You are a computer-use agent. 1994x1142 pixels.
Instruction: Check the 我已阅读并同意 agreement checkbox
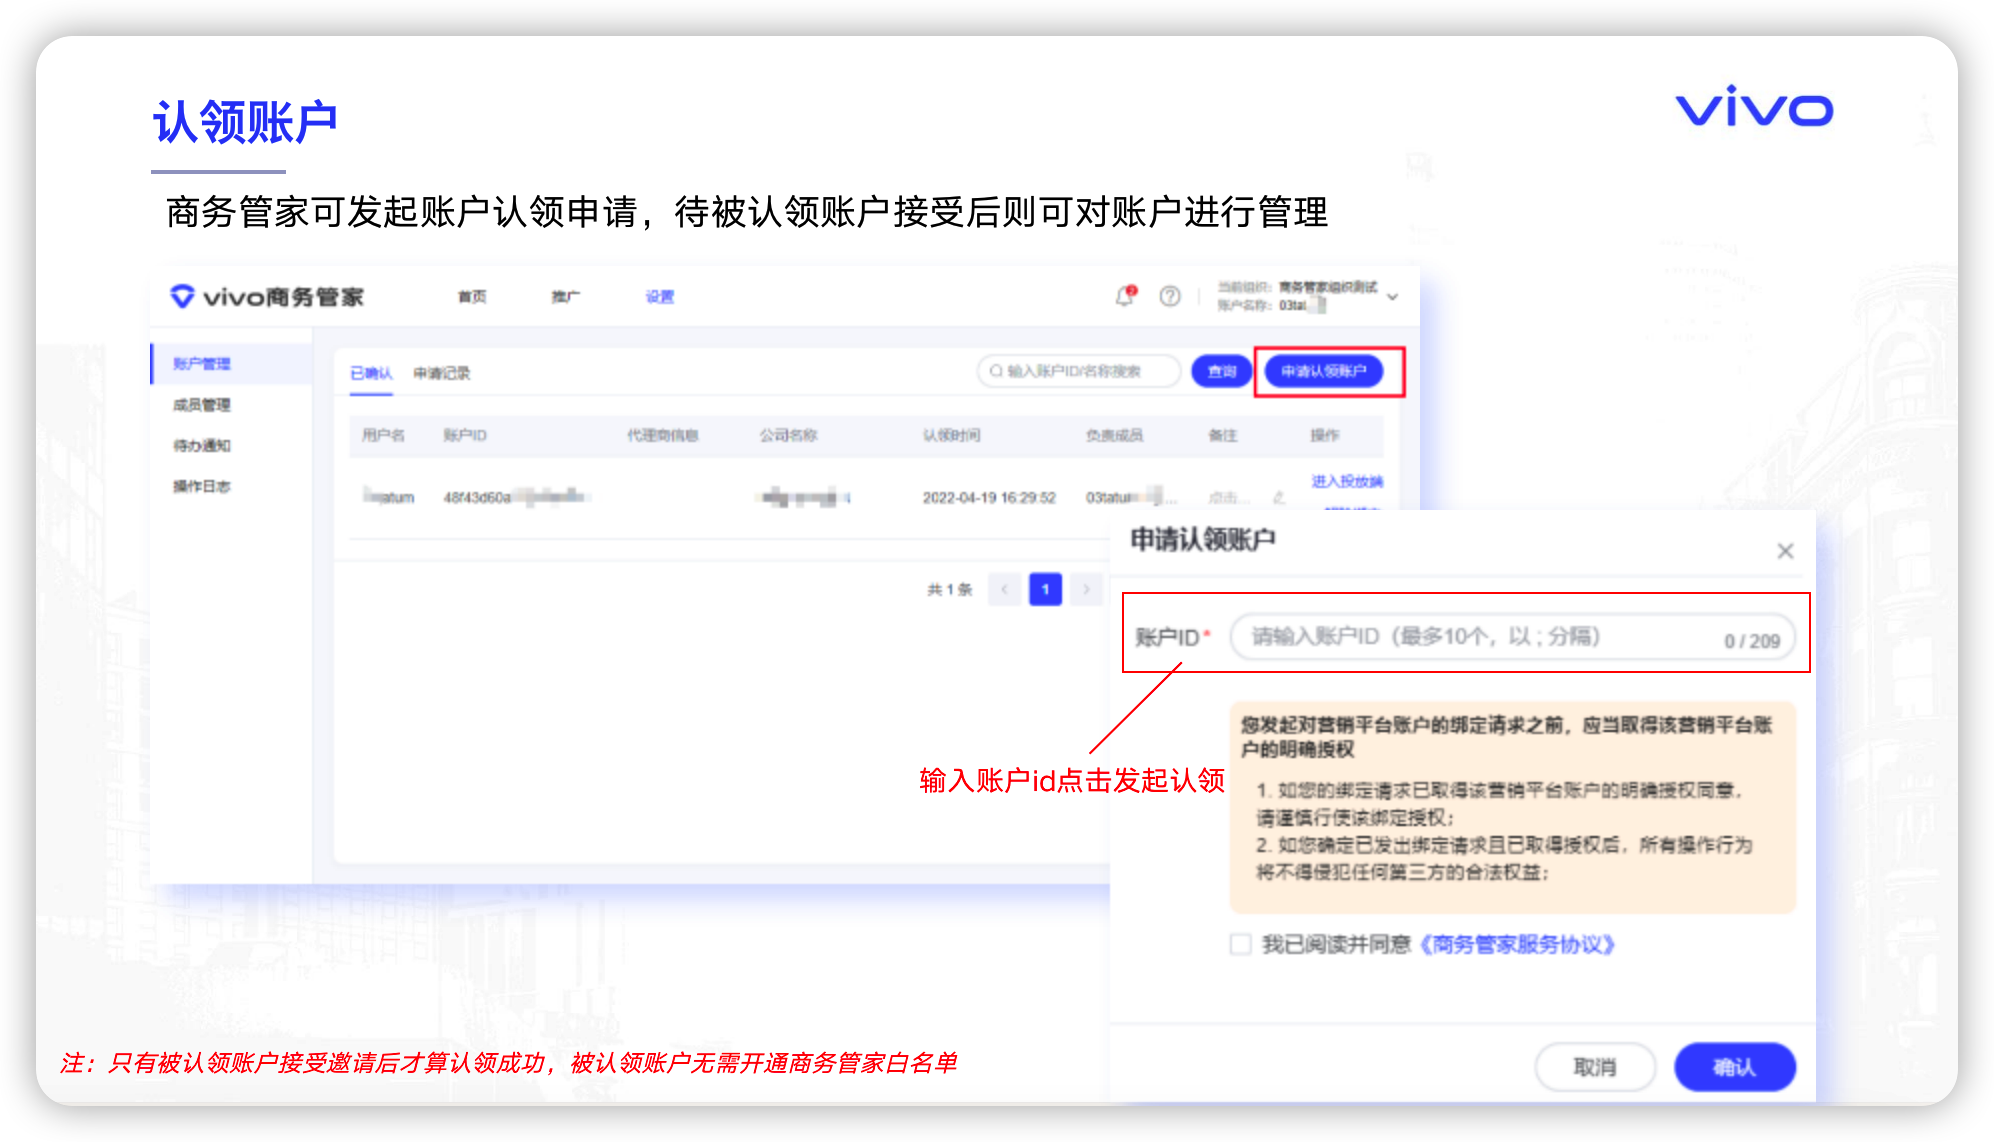click(x=1241, y=944)
